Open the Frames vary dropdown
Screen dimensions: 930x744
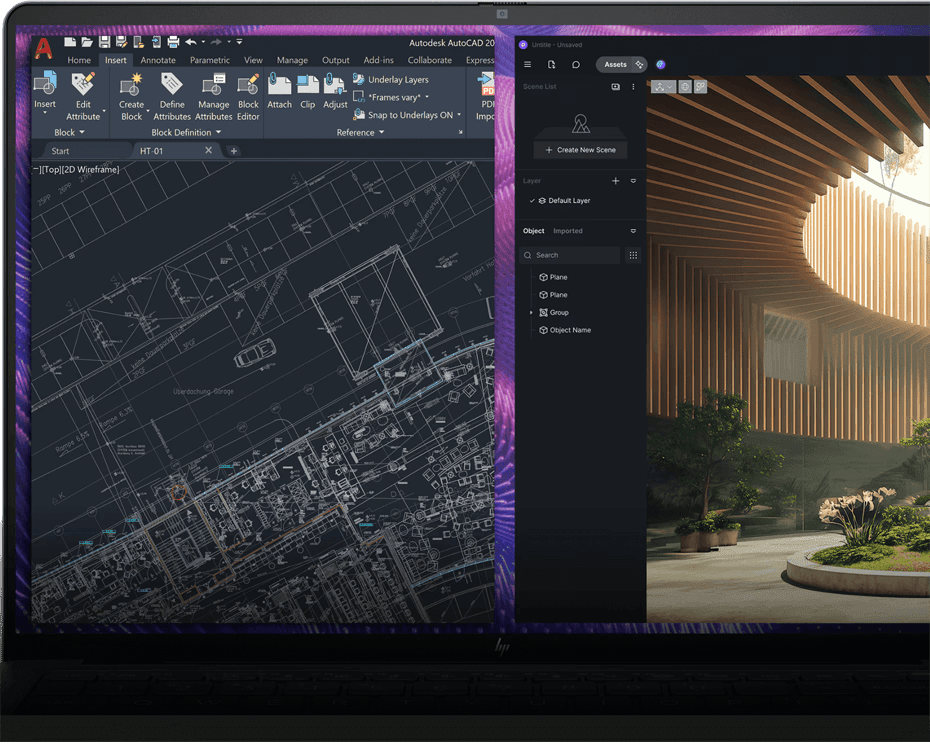click(427, 97)
